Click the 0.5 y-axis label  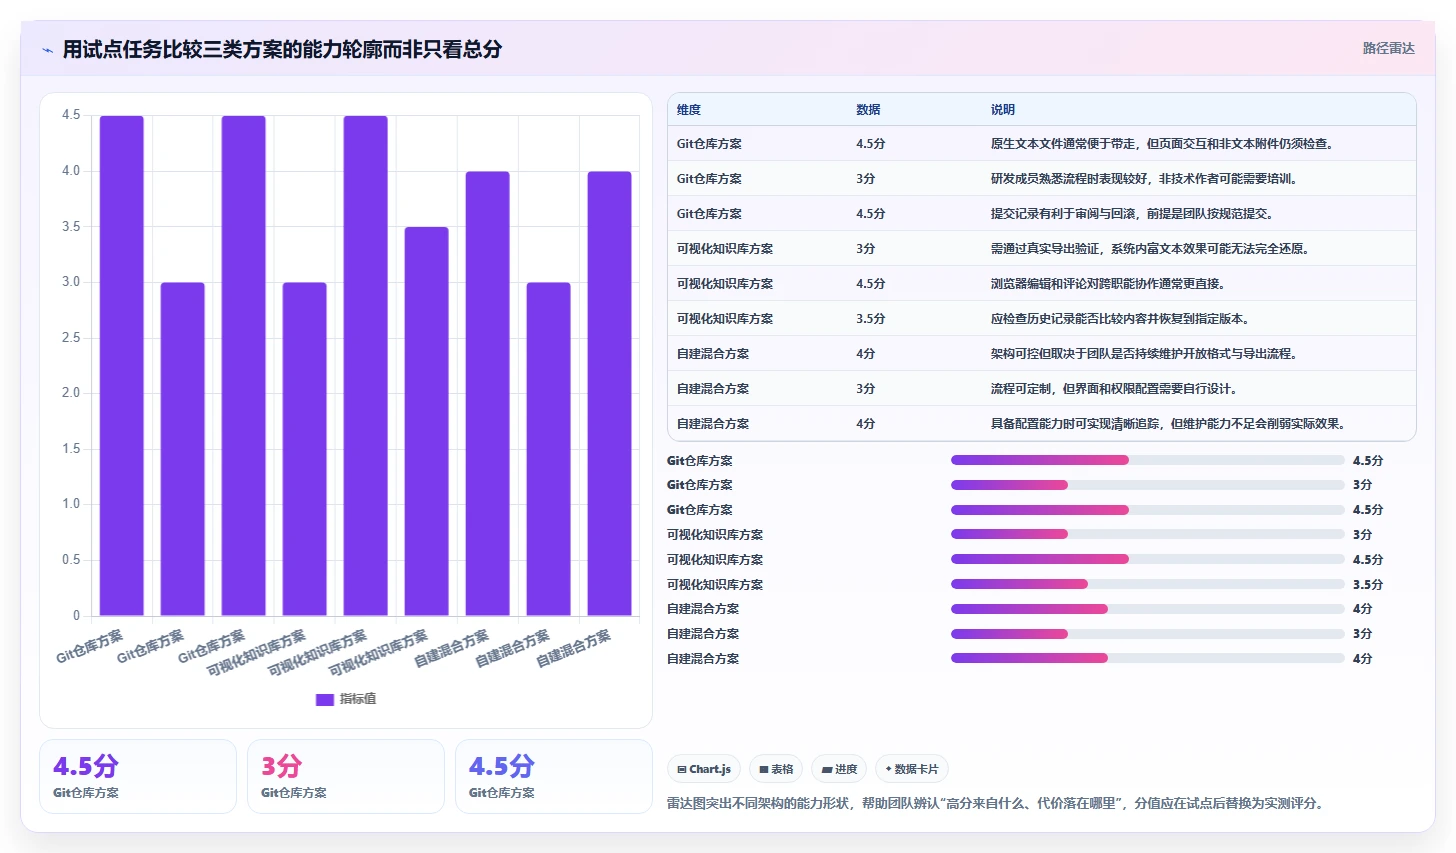[x=71, y=560]
